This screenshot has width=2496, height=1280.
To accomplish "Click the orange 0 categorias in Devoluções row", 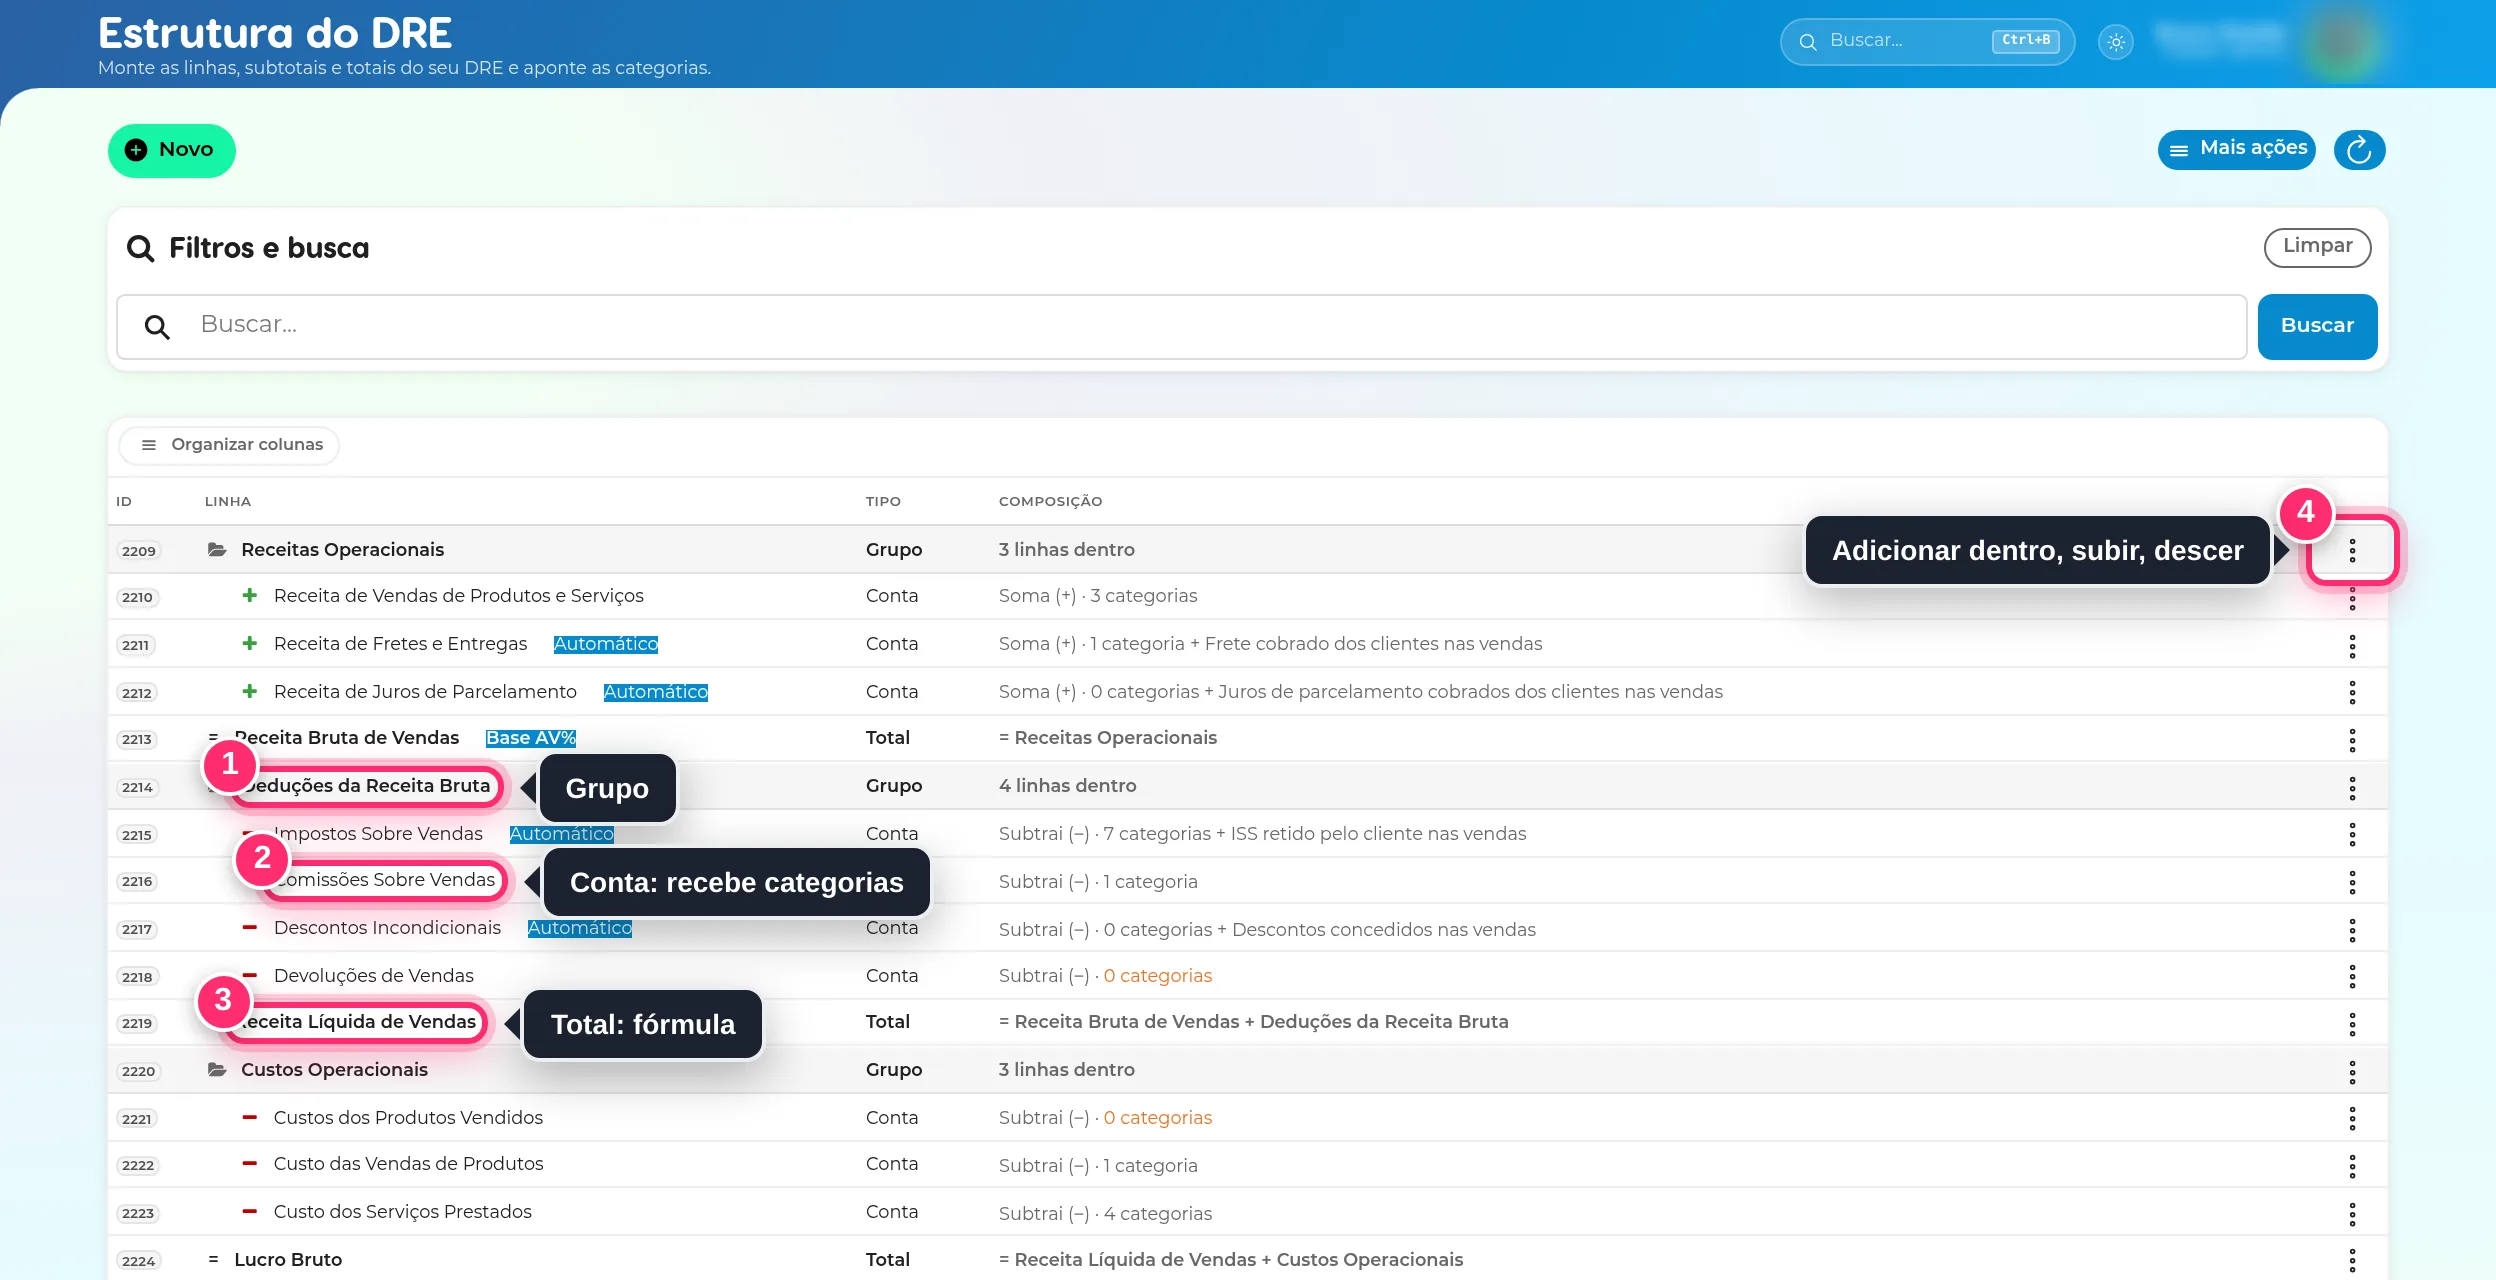I will click(1157, 975).
